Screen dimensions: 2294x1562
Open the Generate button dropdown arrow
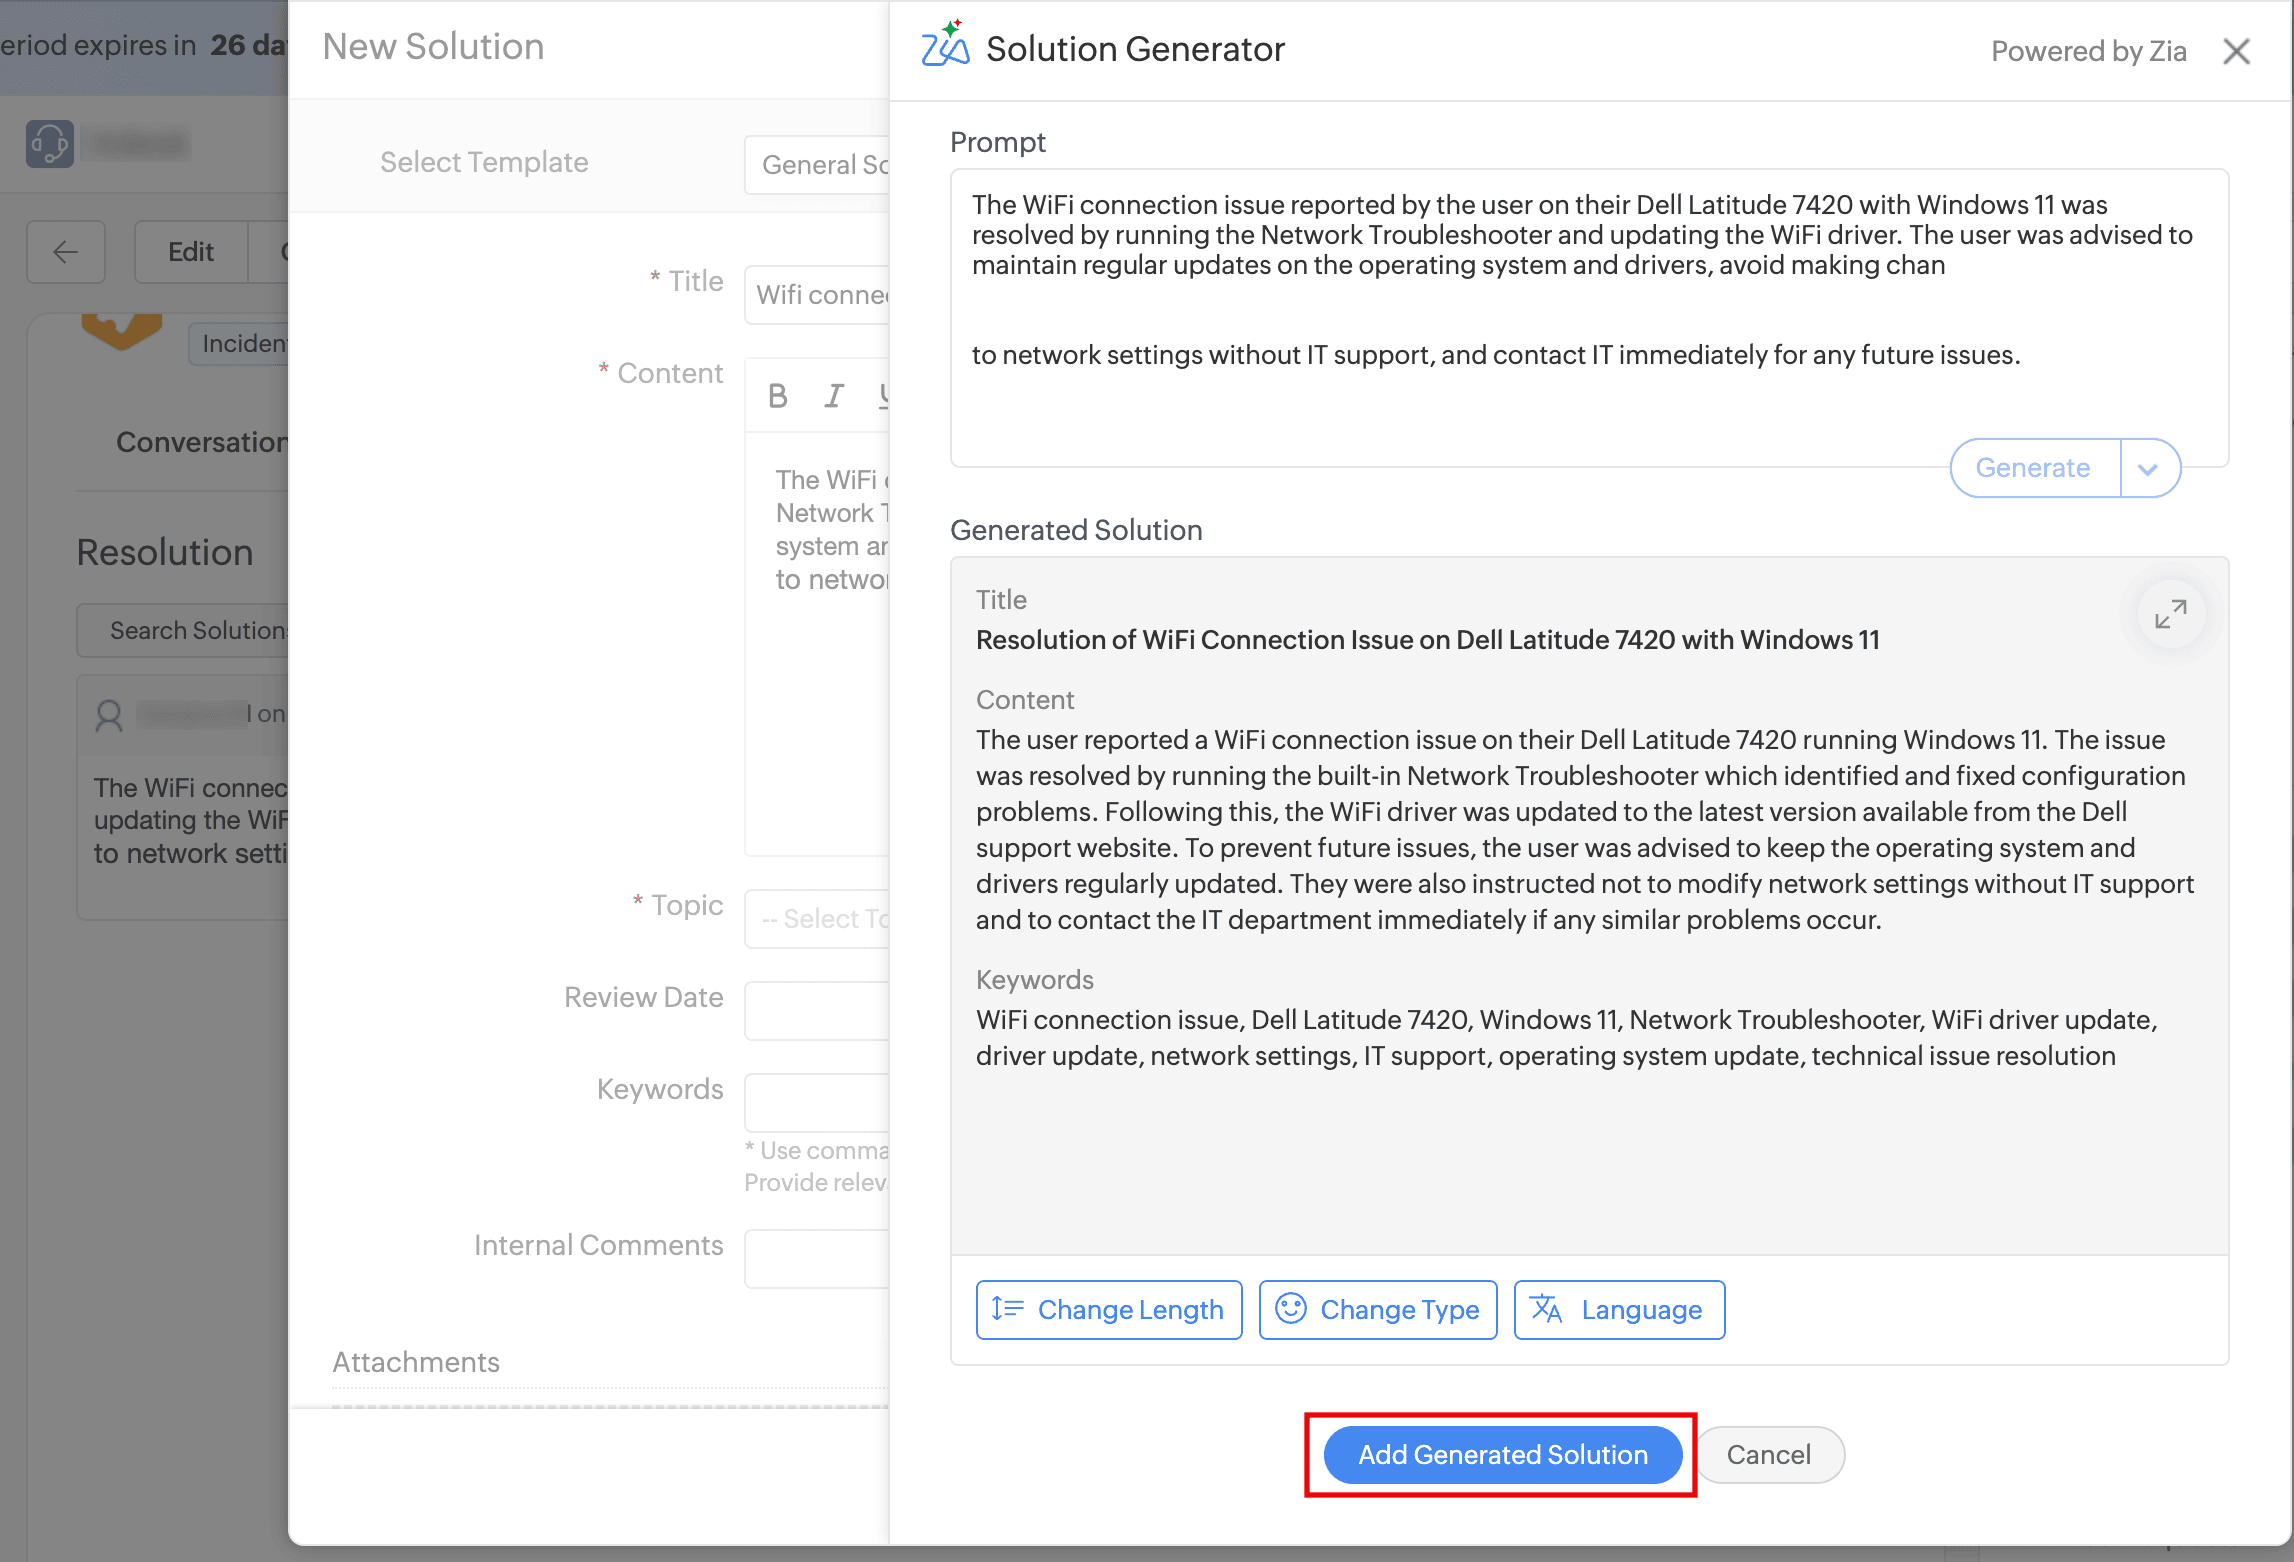pos(2148,469)
